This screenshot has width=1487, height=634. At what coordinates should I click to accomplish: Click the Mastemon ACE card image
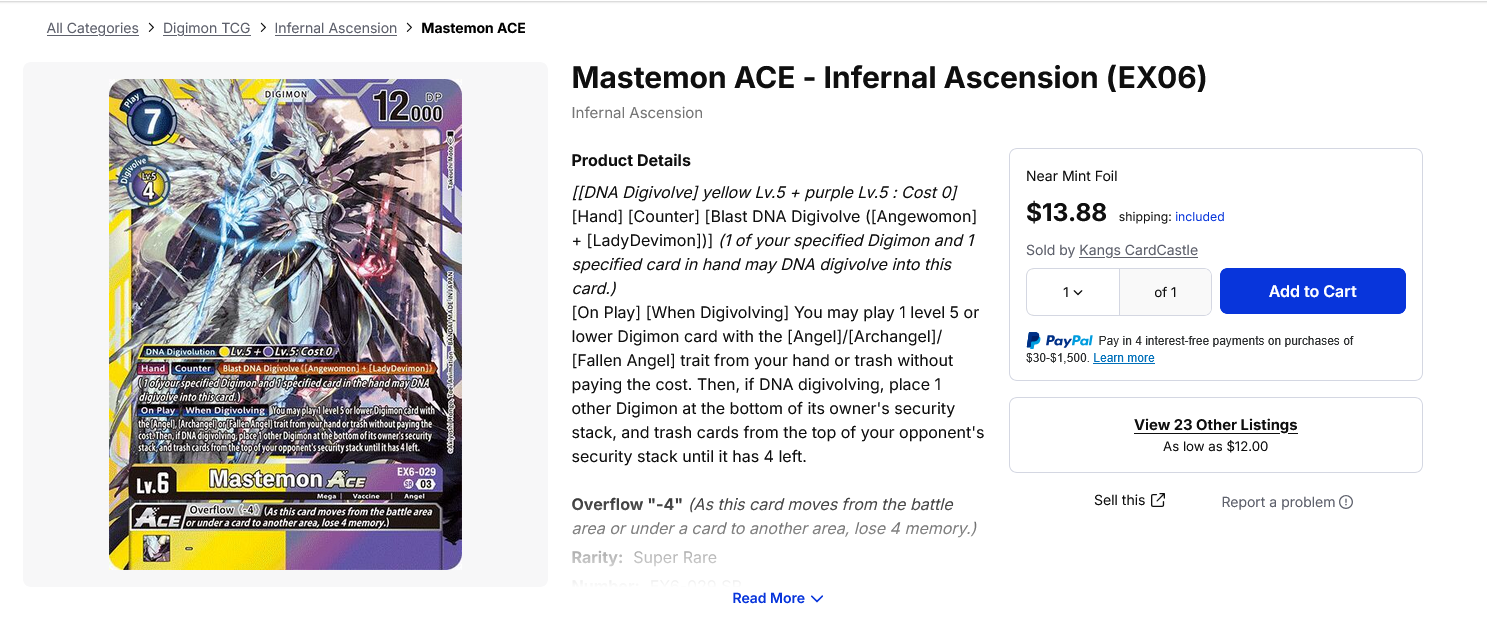(x=285, y=324)
